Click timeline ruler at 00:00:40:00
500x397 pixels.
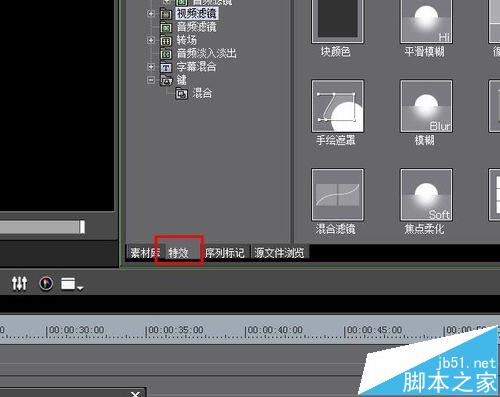coord(275,330)
